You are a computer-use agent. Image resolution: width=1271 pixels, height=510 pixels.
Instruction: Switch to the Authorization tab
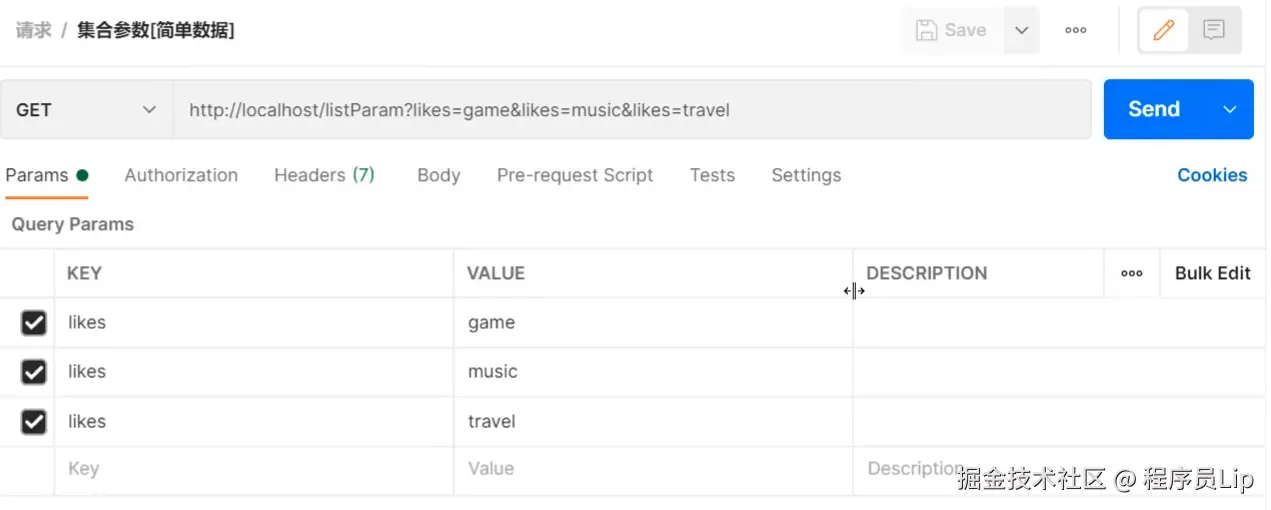coord(181,175)
